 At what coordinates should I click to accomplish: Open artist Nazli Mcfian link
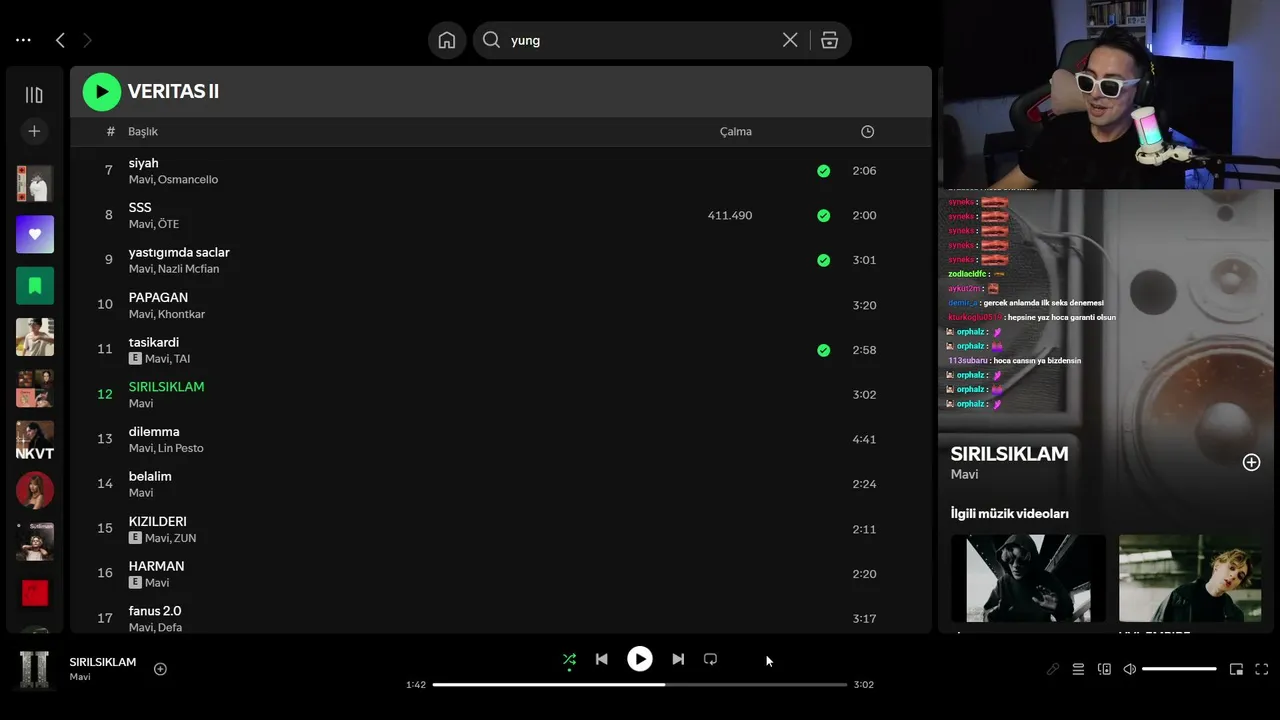(189, 269)
